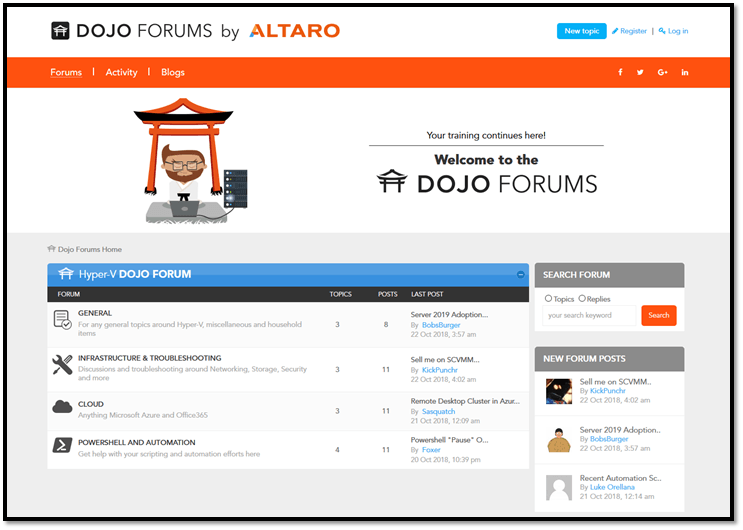743x530 pixels.
Task: Click the dojo master mascot illustration
Action: click(x=190, y=160)
